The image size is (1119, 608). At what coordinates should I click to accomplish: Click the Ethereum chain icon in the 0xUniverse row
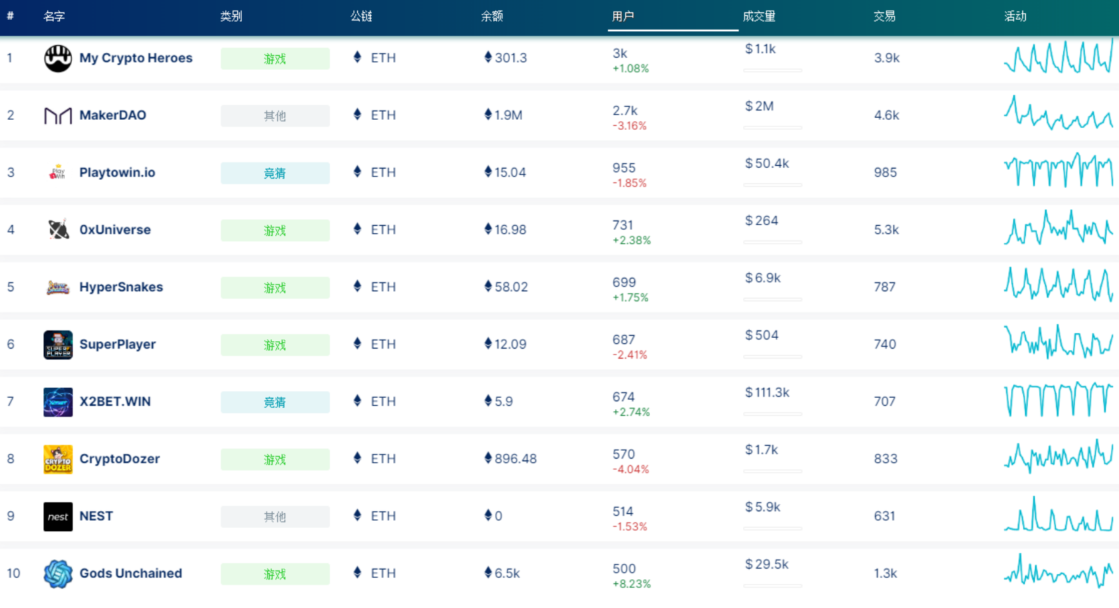[358, 229]
